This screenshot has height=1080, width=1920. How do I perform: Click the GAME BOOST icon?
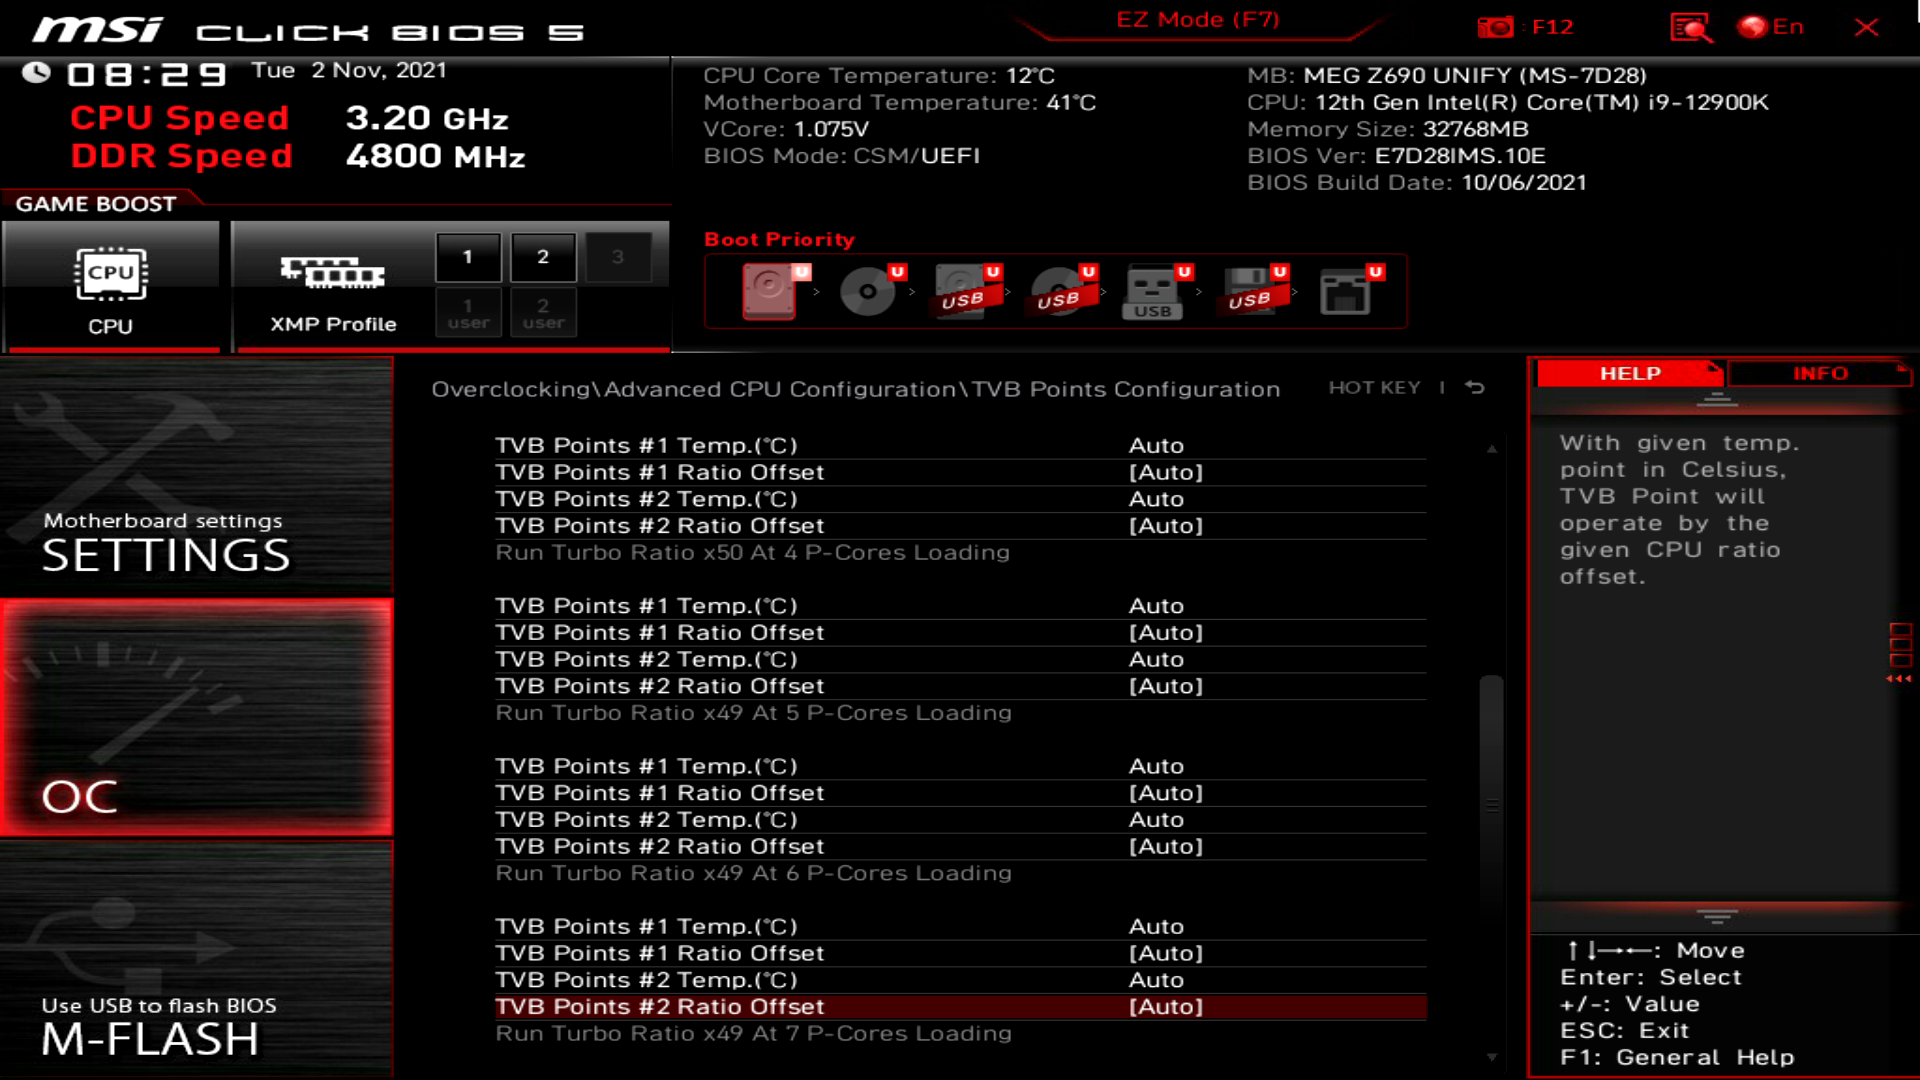click(x=109, y=282)
